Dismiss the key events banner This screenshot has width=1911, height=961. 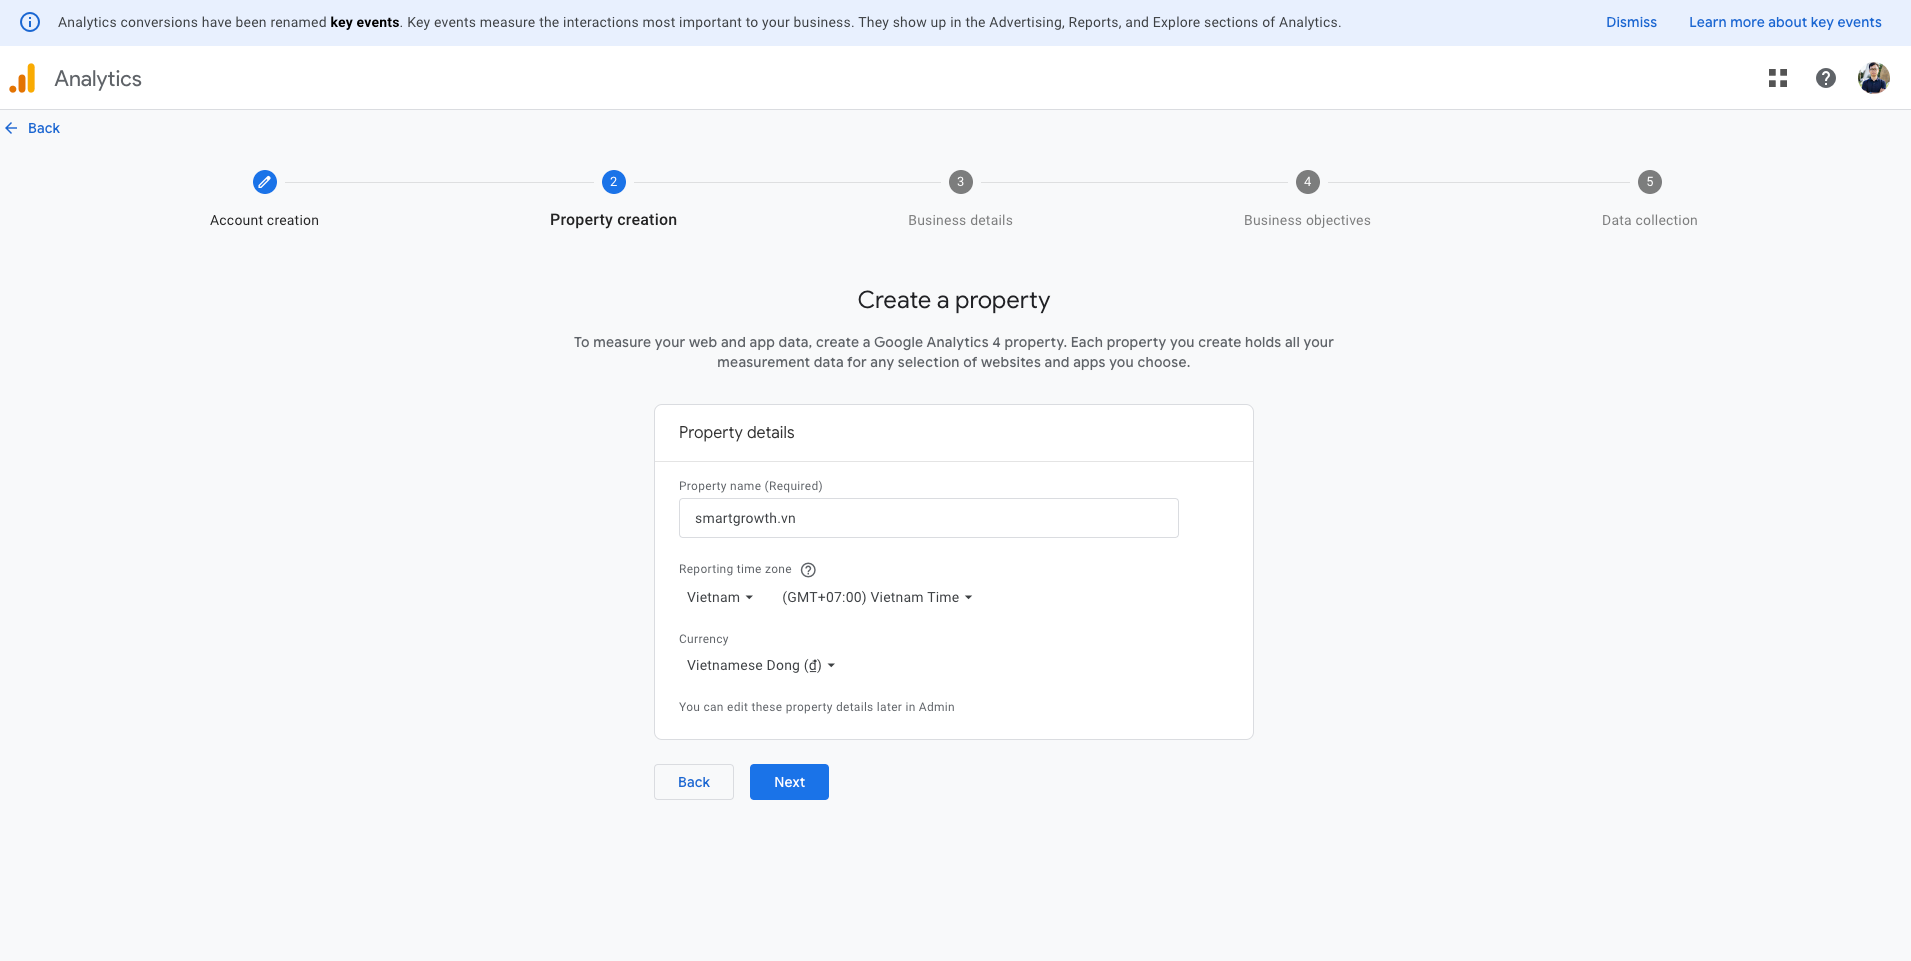1631,22
